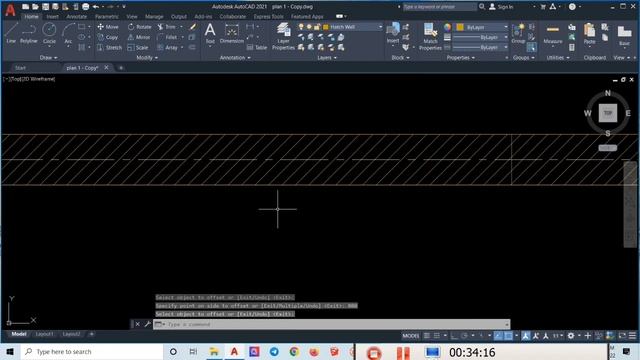
Task: Click the Mirror tool
Action: [139, 37]
